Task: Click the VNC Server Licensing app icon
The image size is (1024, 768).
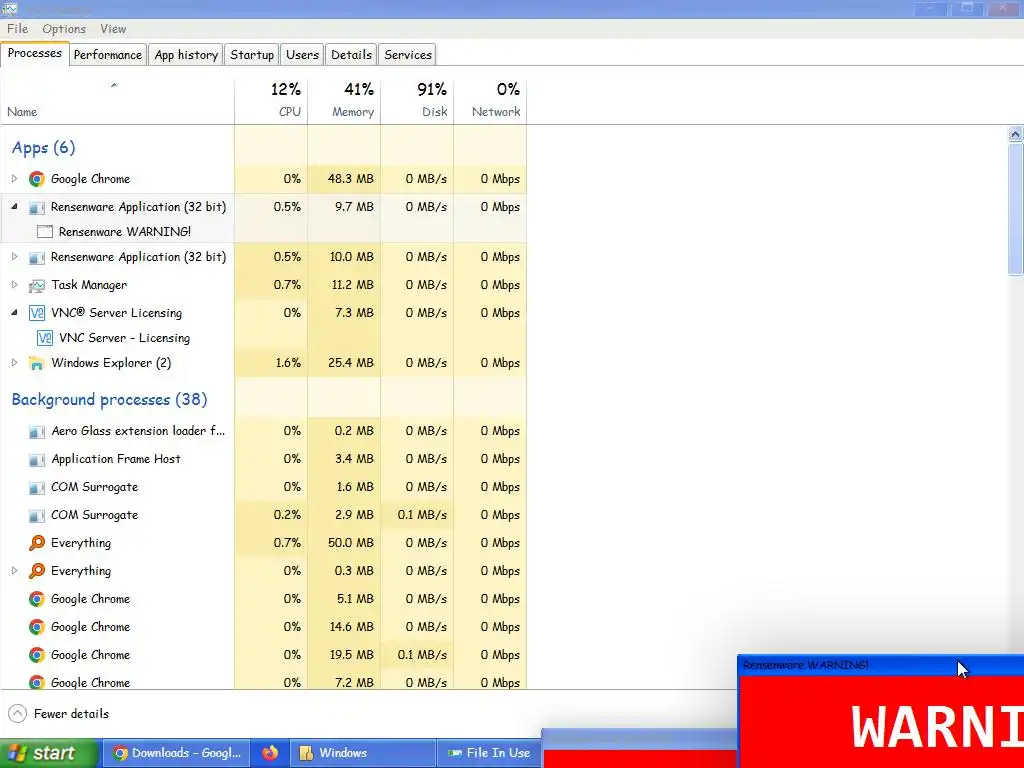Action: [37, 313]
